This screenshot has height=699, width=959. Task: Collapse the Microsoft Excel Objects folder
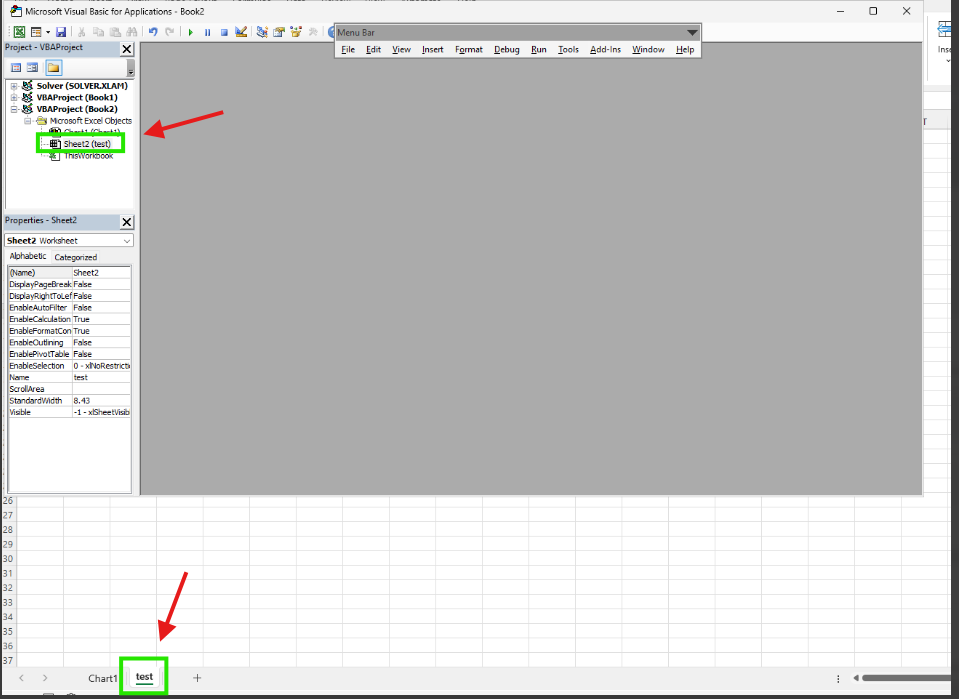pos(28,121)
